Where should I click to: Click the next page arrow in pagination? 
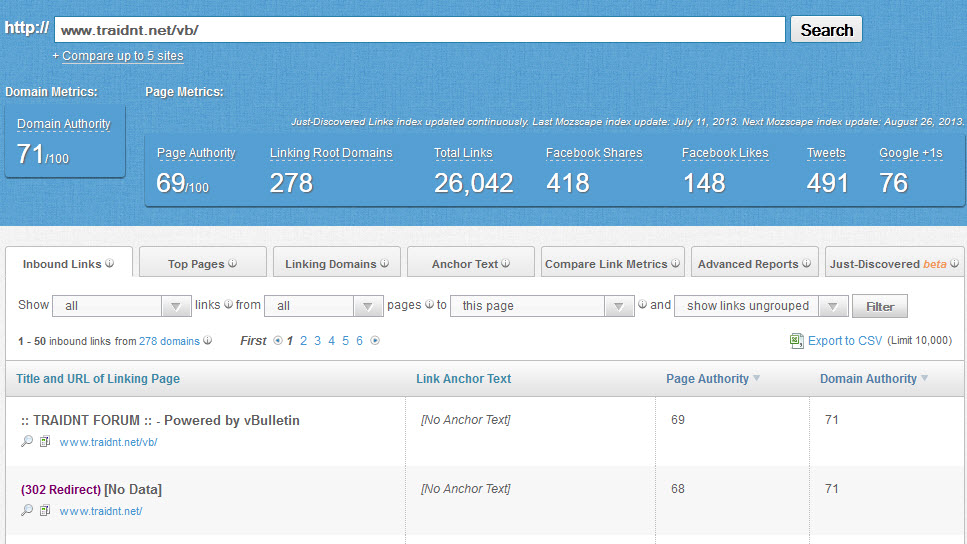coord(375,341)
